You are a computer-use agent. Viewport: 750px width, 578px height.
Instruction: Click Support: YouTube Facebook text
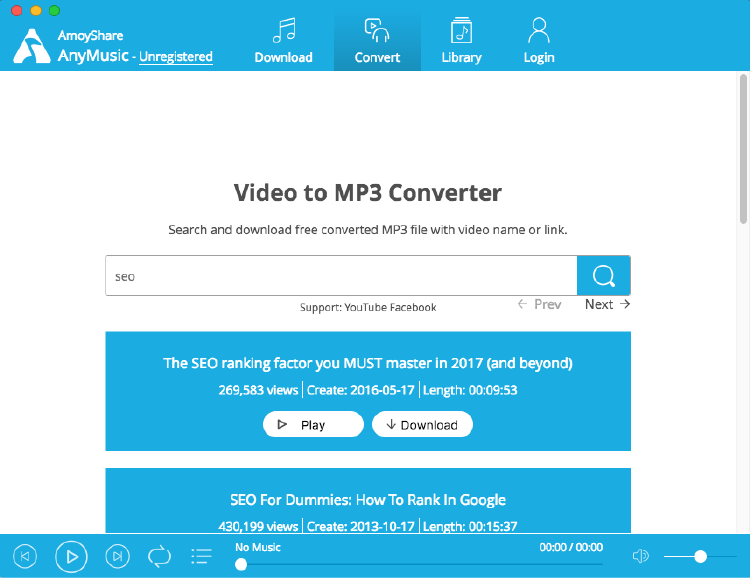tap(368, 307)
